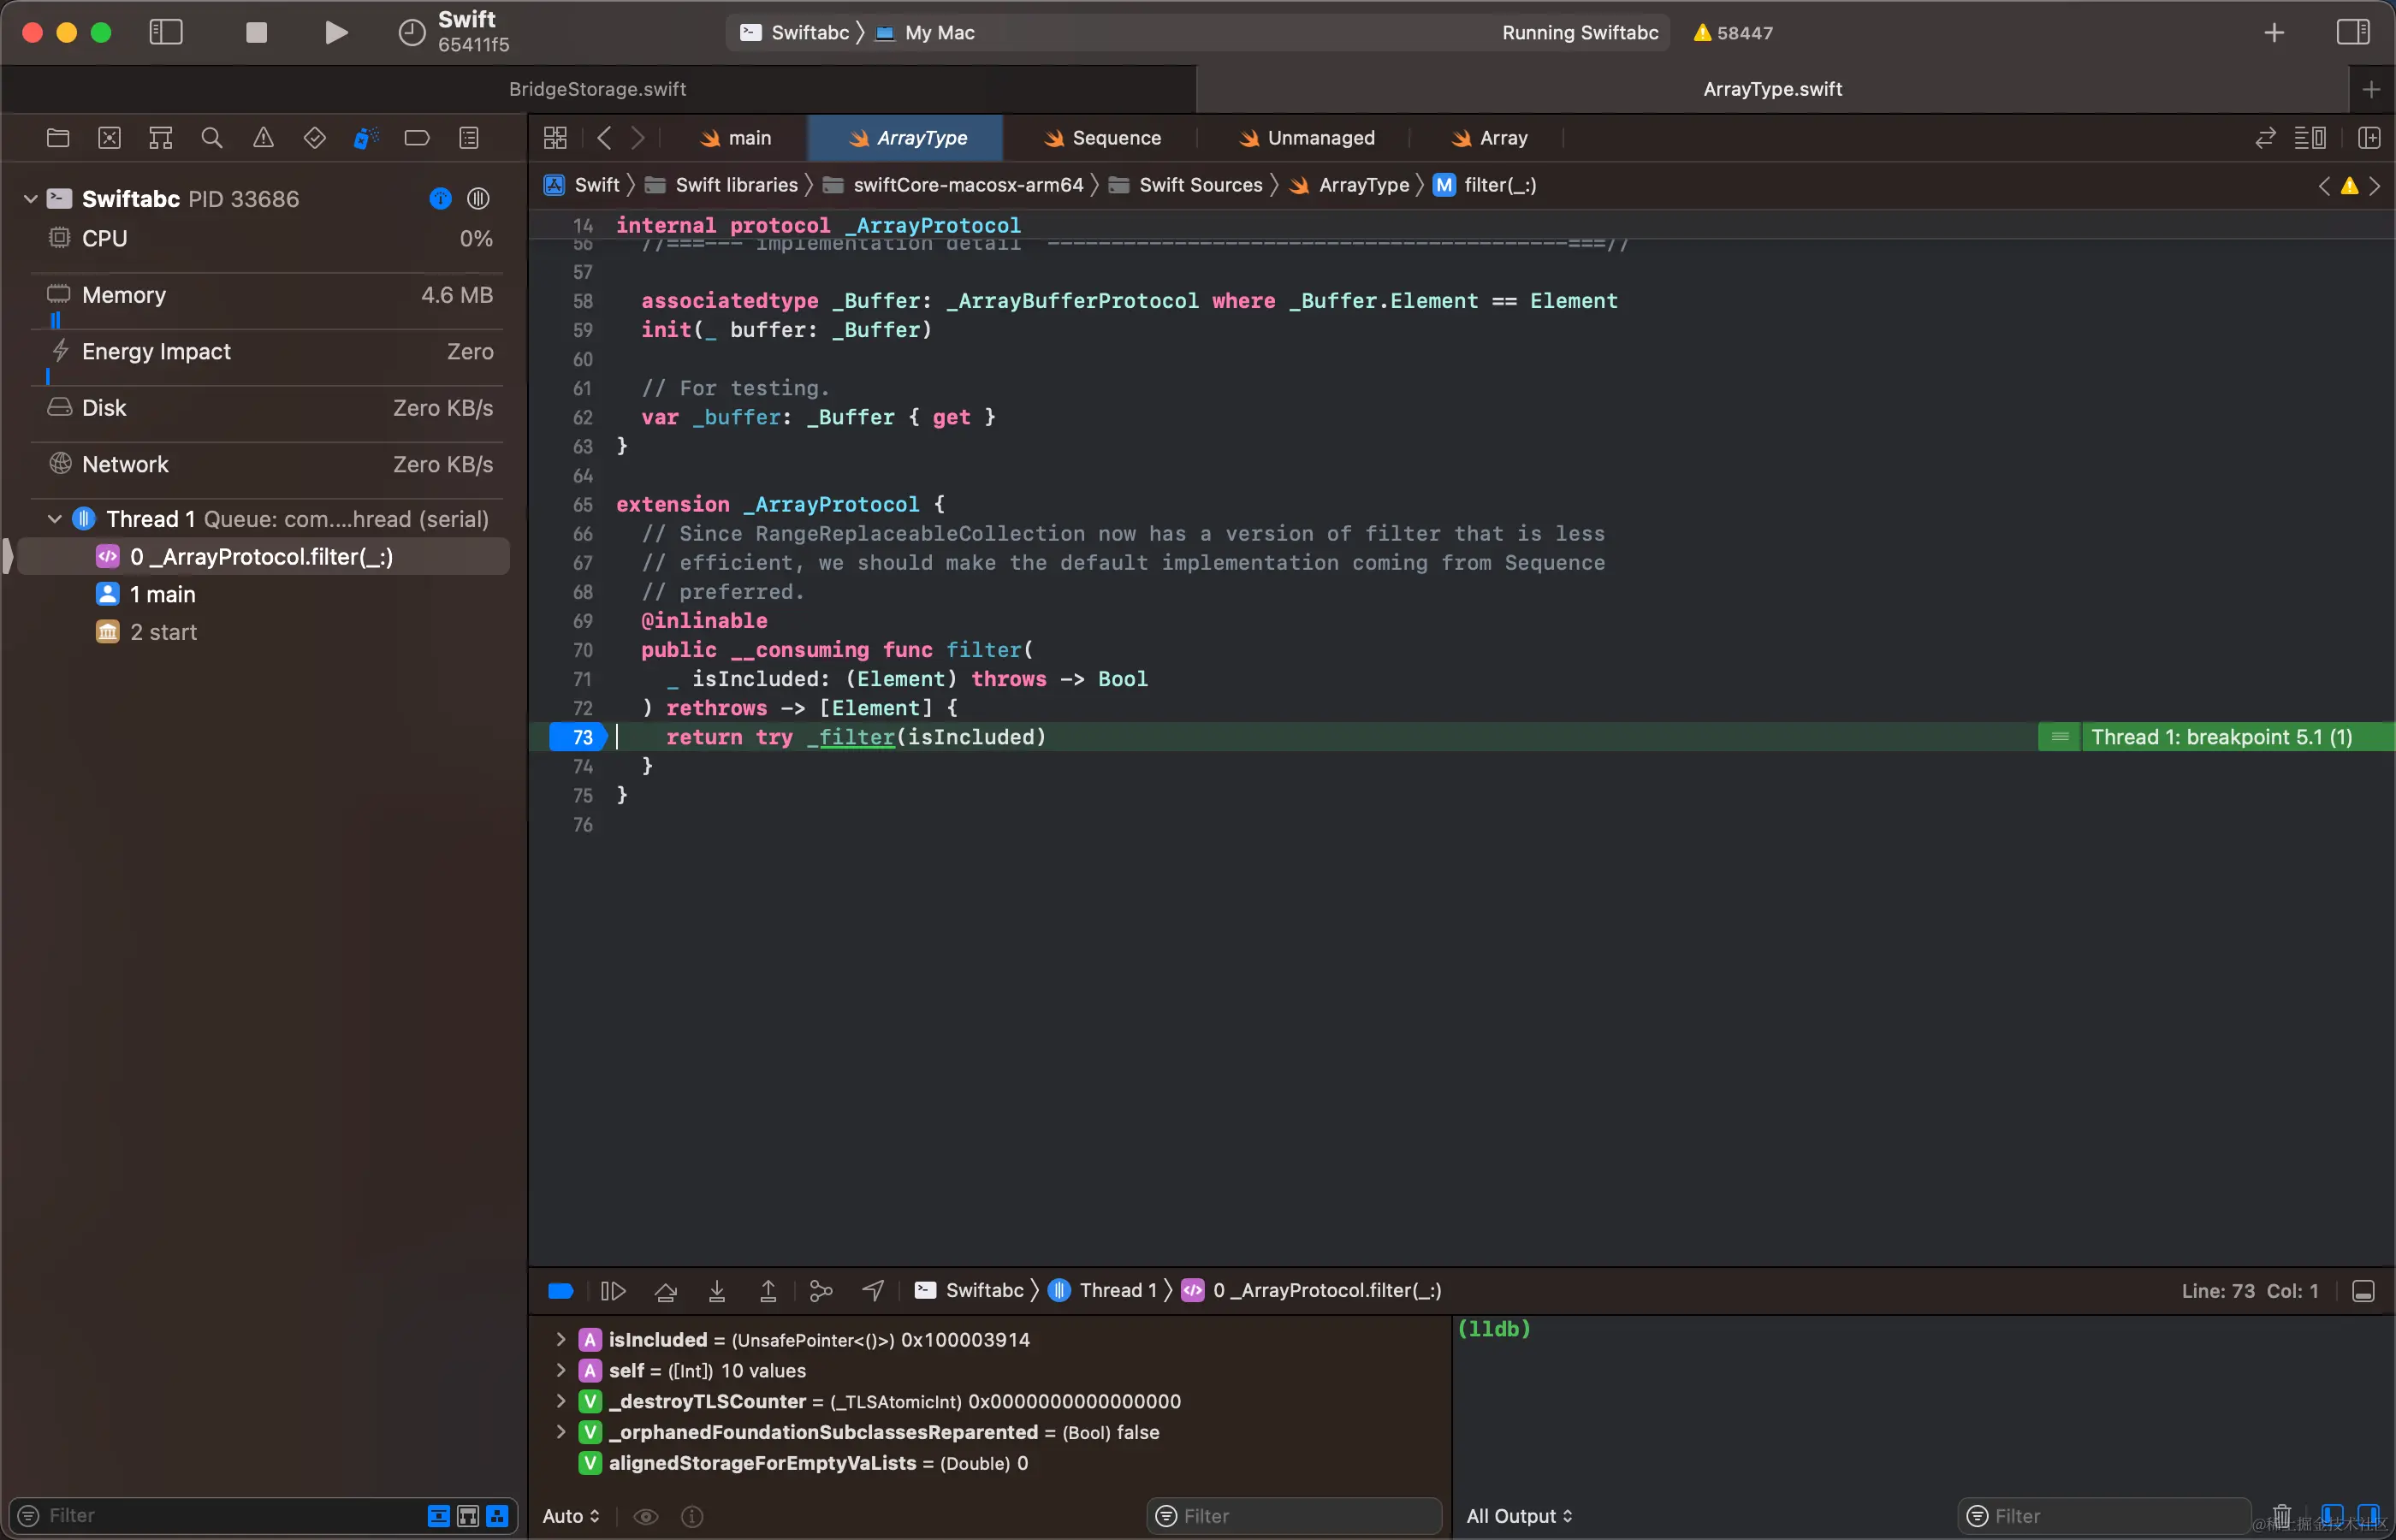This screenshot has width=2396, height=1540.
Task: Open the Test navigator diamond icon
Action: [315, 138]
